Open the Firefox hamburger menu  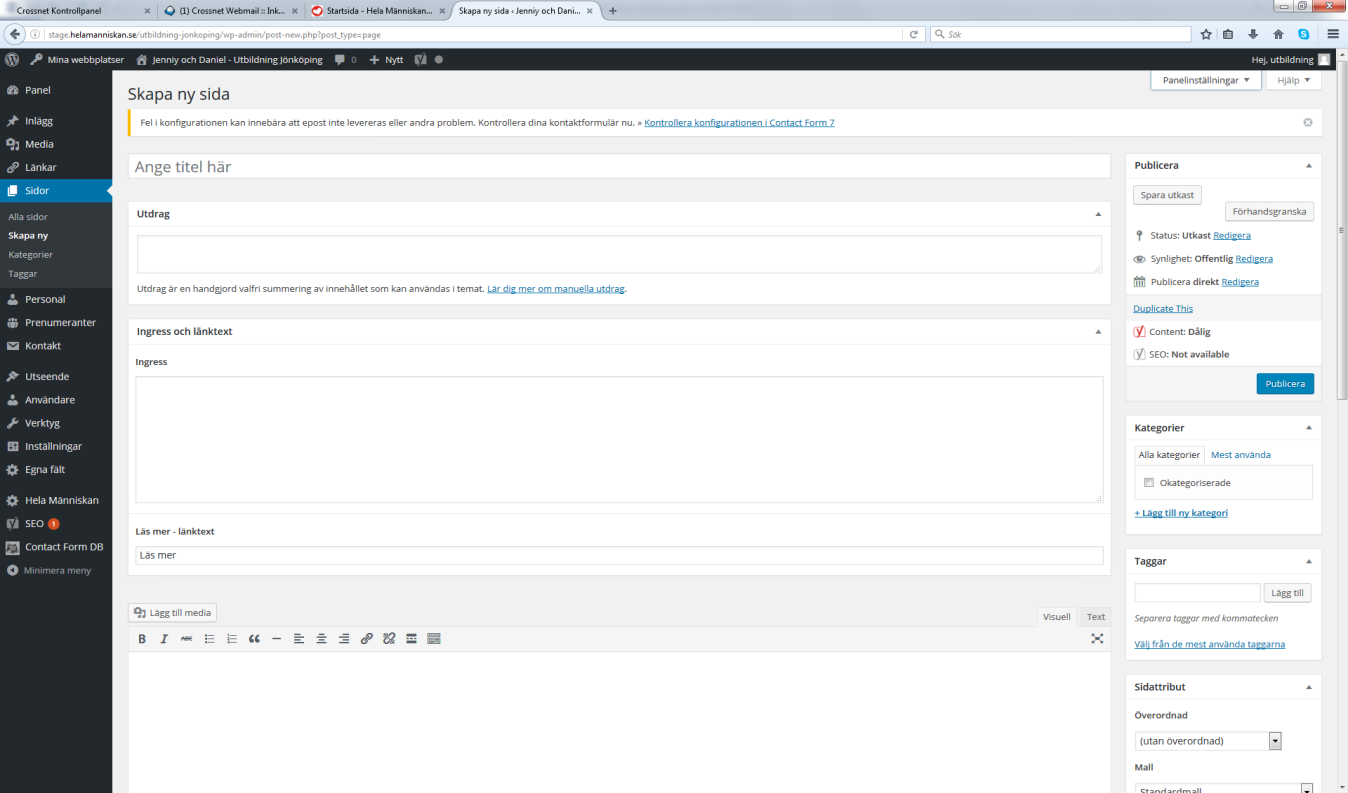click(1334, 34)
